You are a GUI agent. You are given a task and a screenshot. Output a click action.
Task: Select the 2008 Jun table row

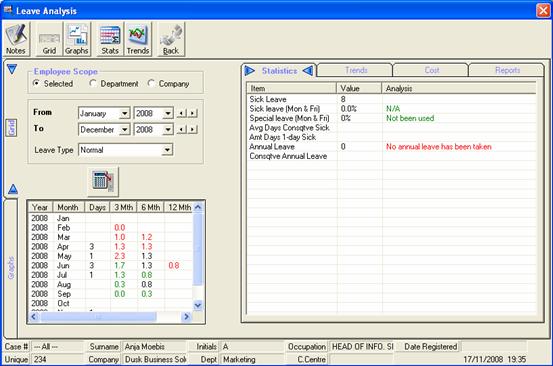tap(110, 266)
